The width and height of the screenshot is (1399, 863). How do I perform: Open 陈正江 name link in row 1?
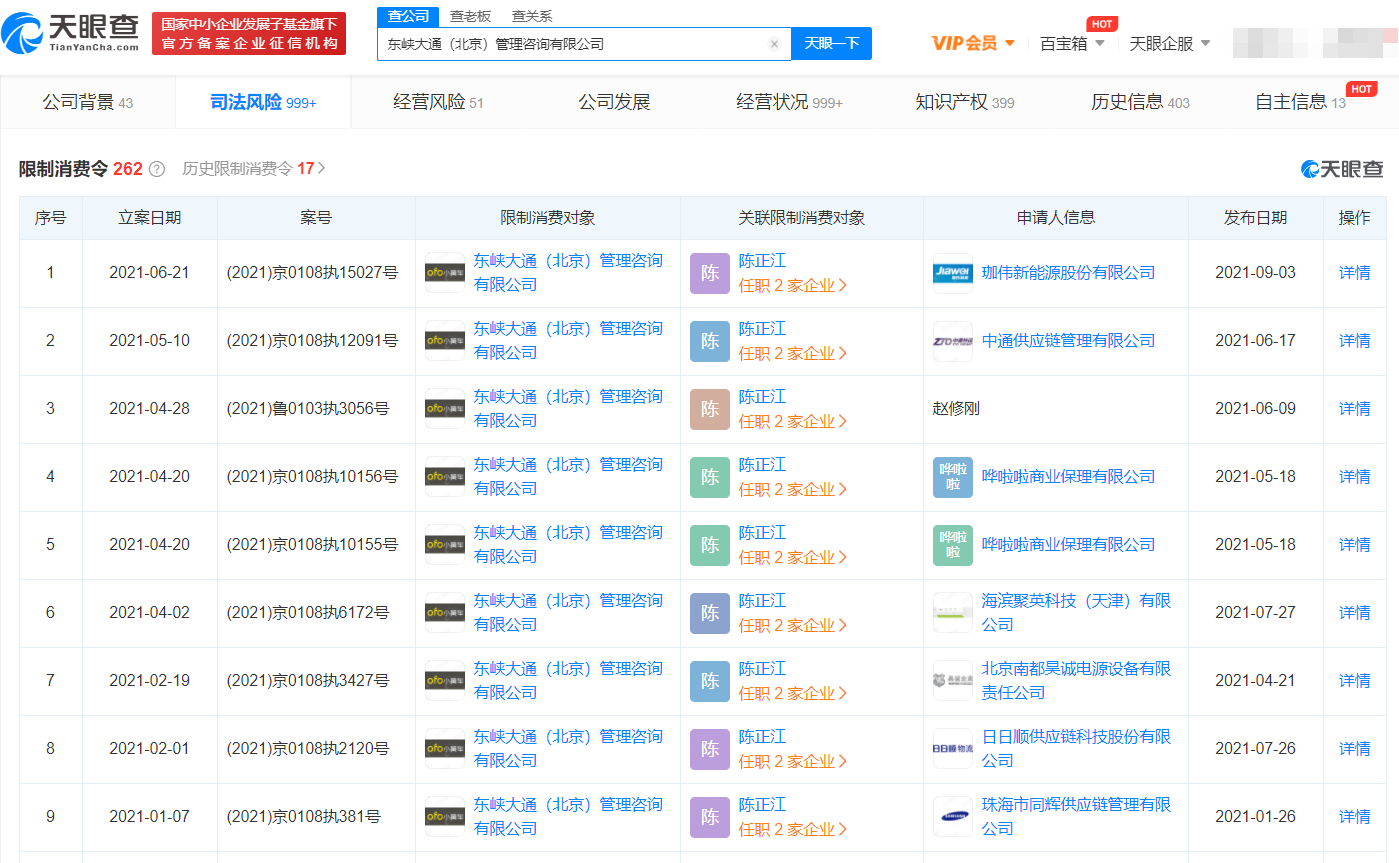(x=762, y=261)
